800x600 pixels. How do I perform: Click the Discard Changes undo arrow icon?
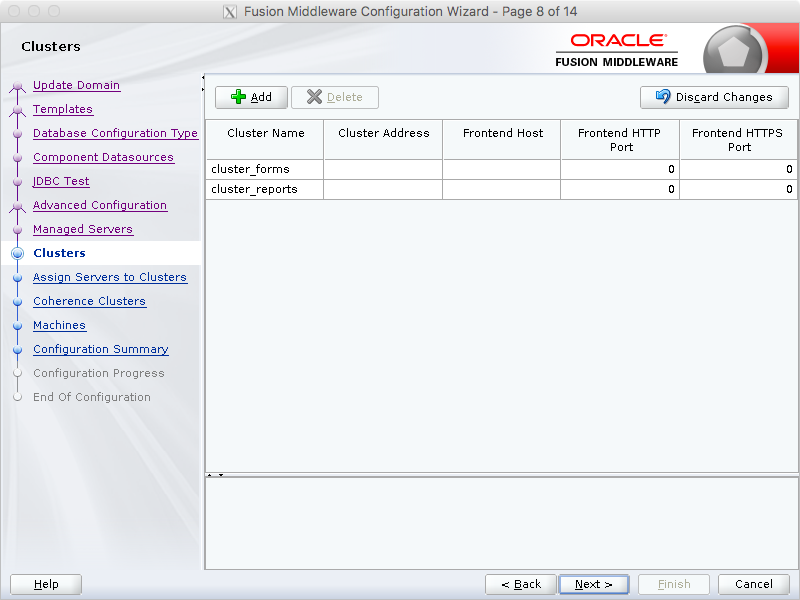(663, 96)
